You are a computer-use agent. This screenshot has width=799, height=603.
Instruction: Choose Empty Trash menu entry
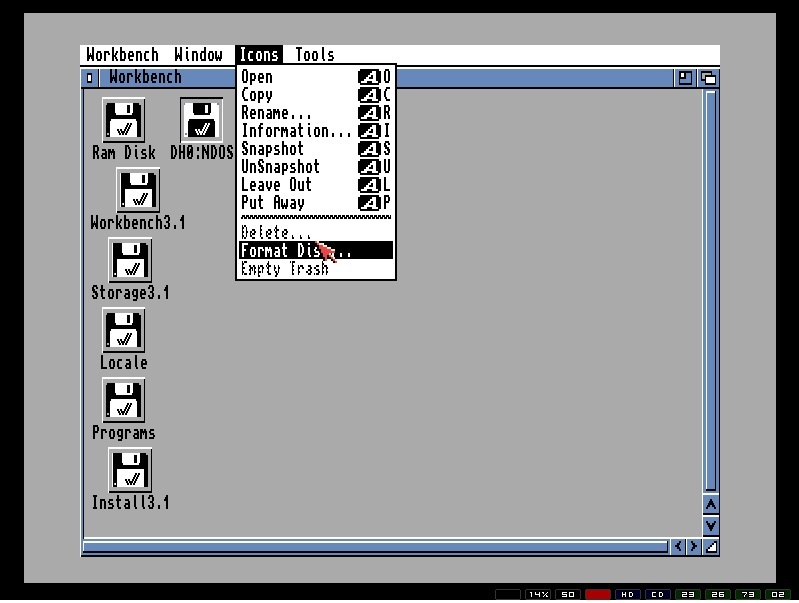316,268
